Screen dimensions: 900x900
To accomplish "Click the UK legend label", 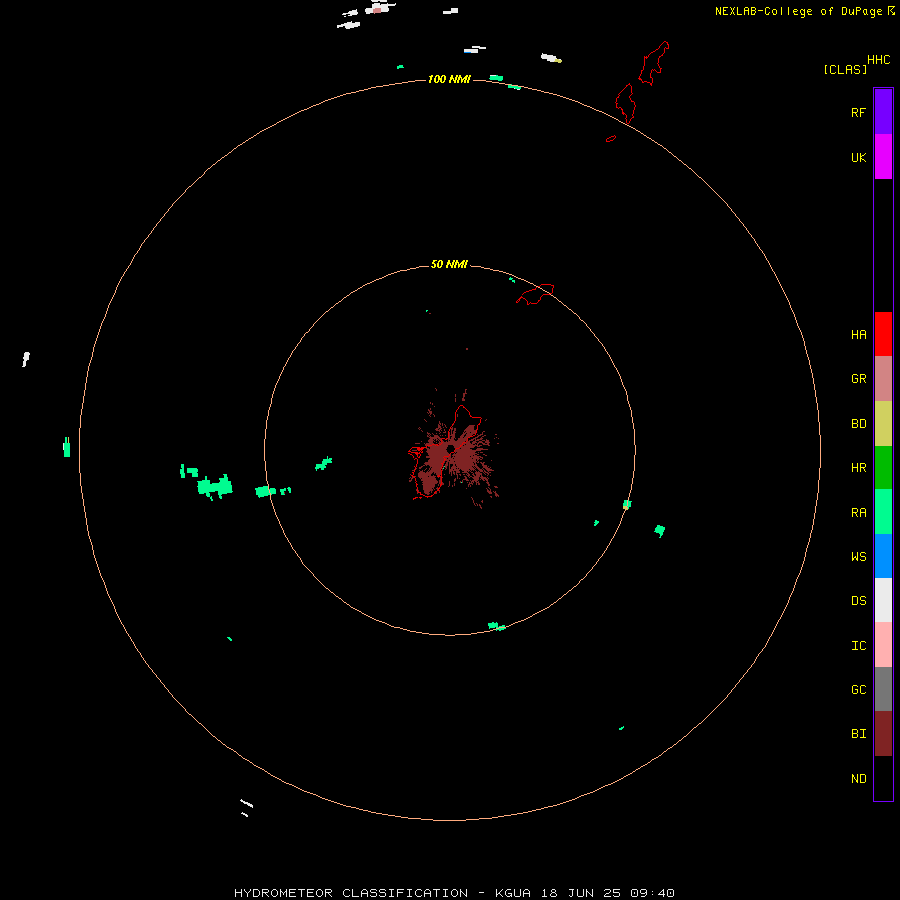I will click(x=858, y=158).
